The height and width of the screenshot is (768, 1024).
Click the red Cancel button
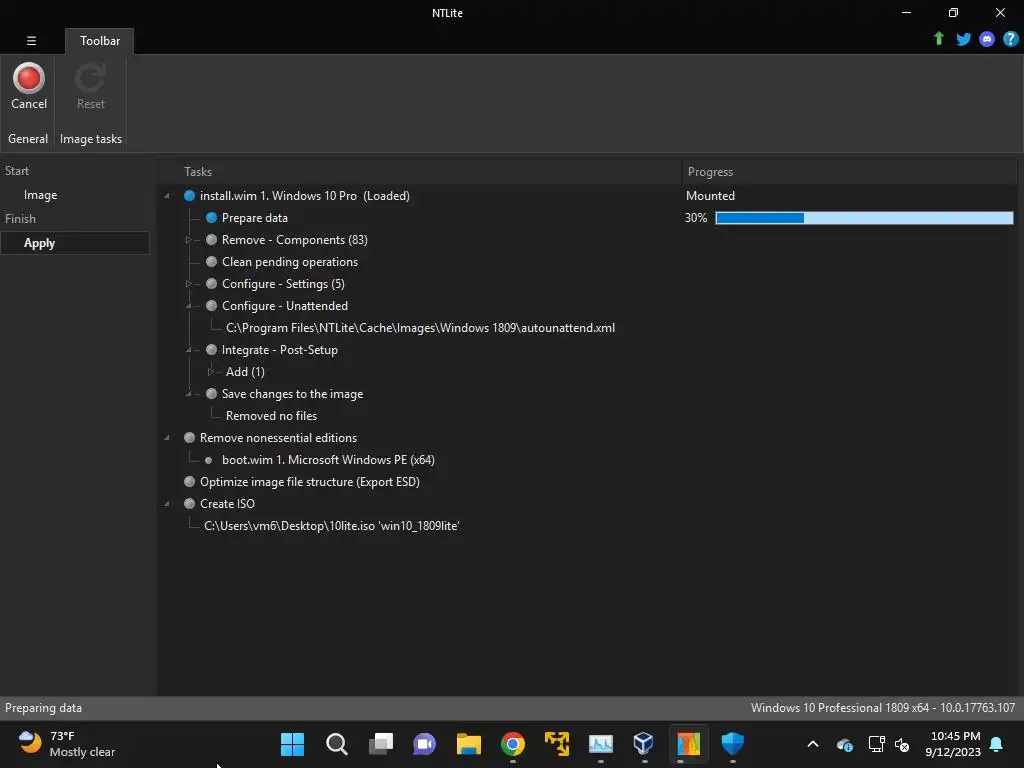tap(29, 86)
